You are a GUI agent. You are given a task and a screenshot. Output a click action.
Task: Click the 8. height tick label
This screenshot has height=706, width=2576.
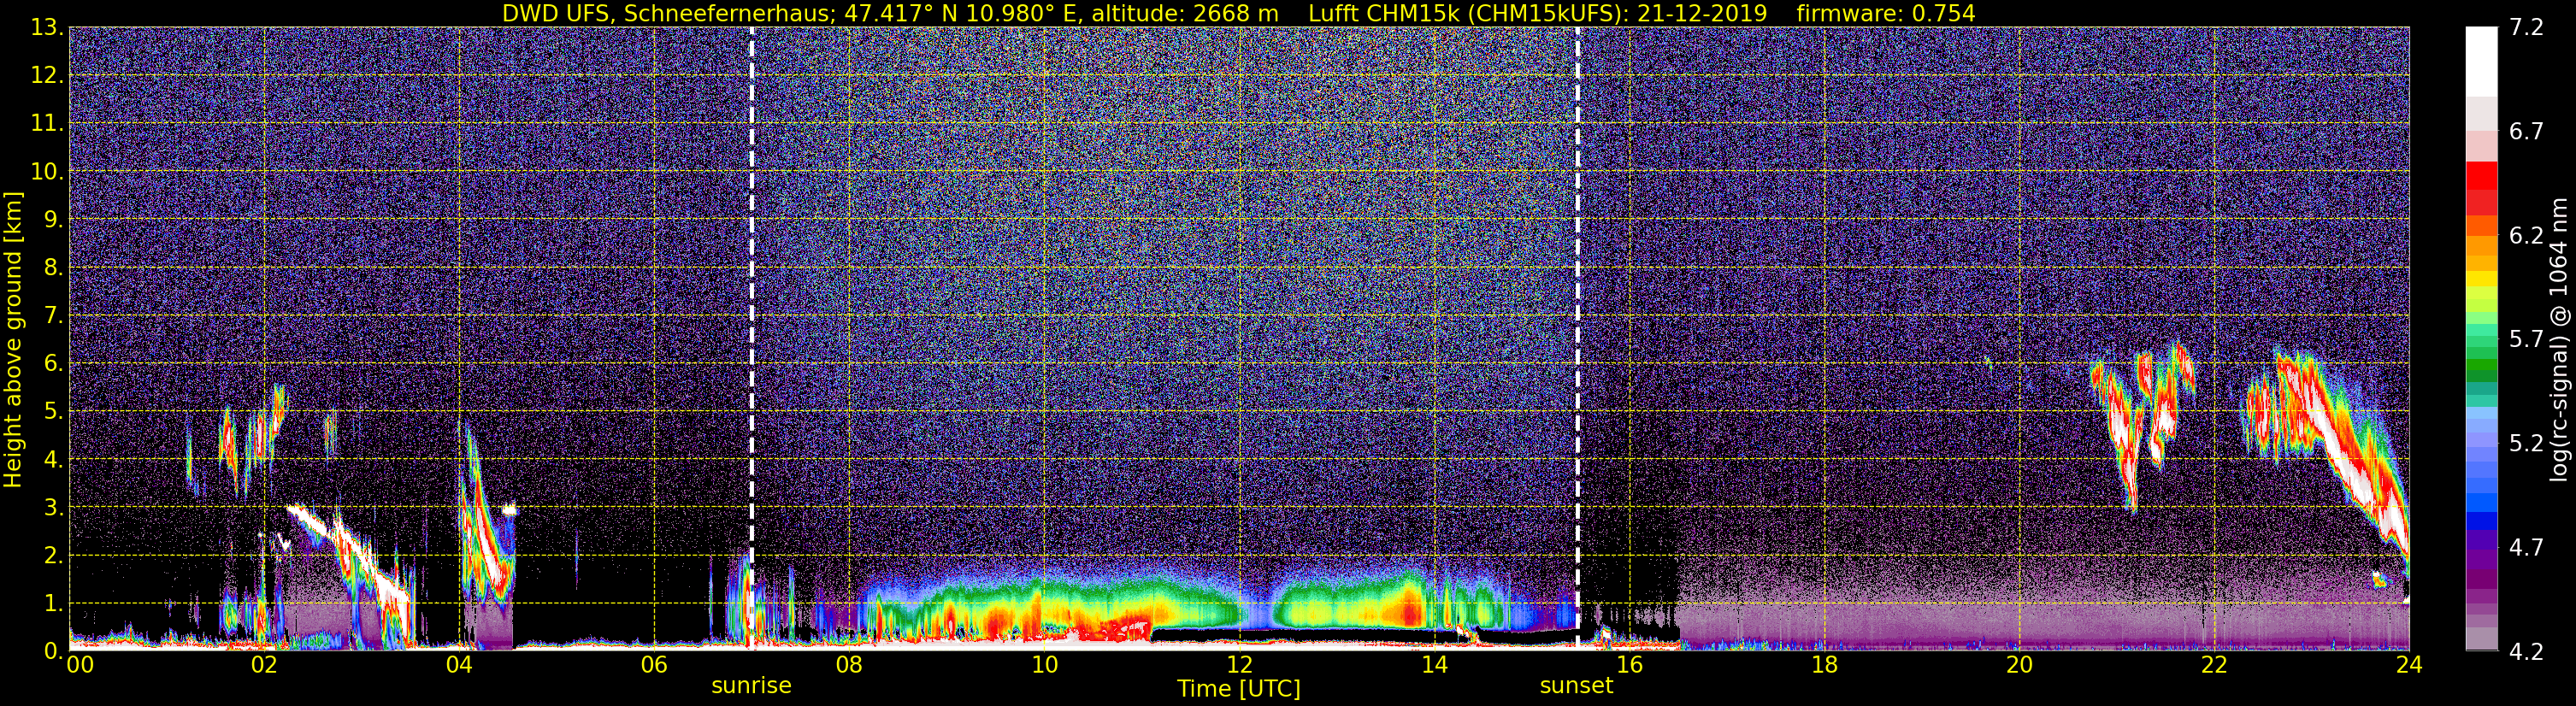click(x=54, y=267)
